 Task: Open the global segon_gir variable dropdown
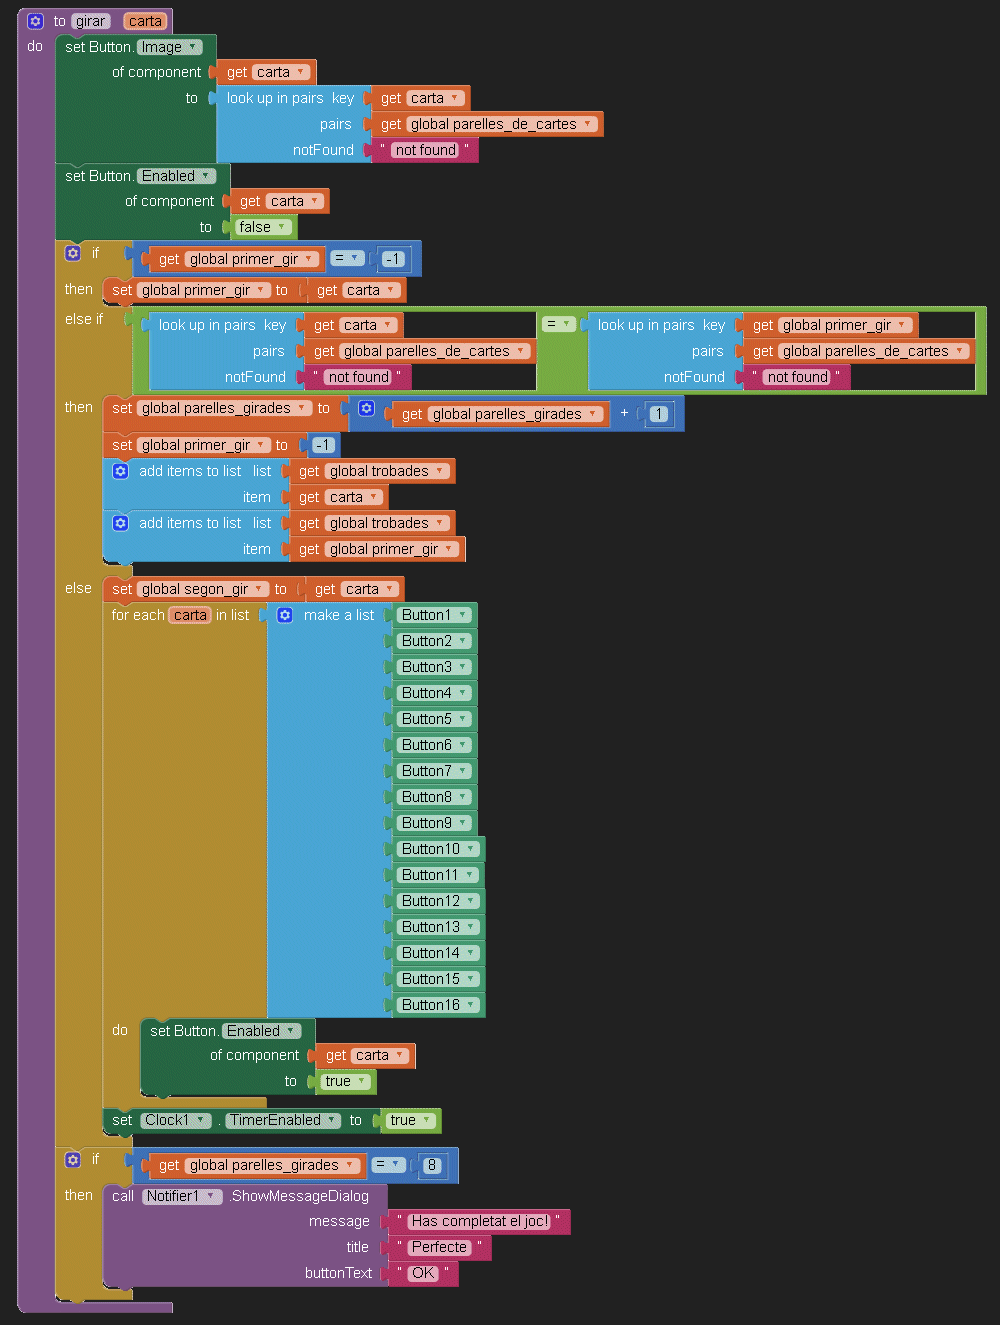coord(260,589)
